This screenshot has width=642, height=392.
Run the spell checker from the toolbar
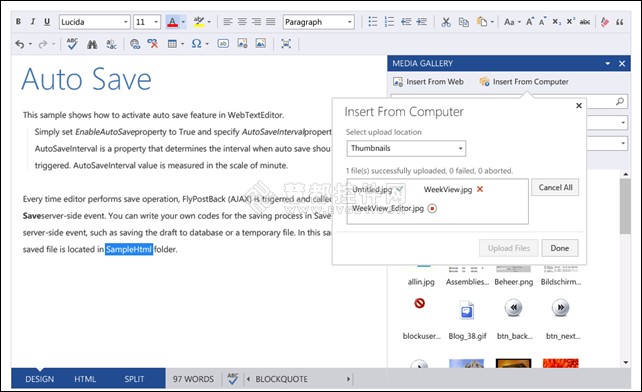(72, 43)
